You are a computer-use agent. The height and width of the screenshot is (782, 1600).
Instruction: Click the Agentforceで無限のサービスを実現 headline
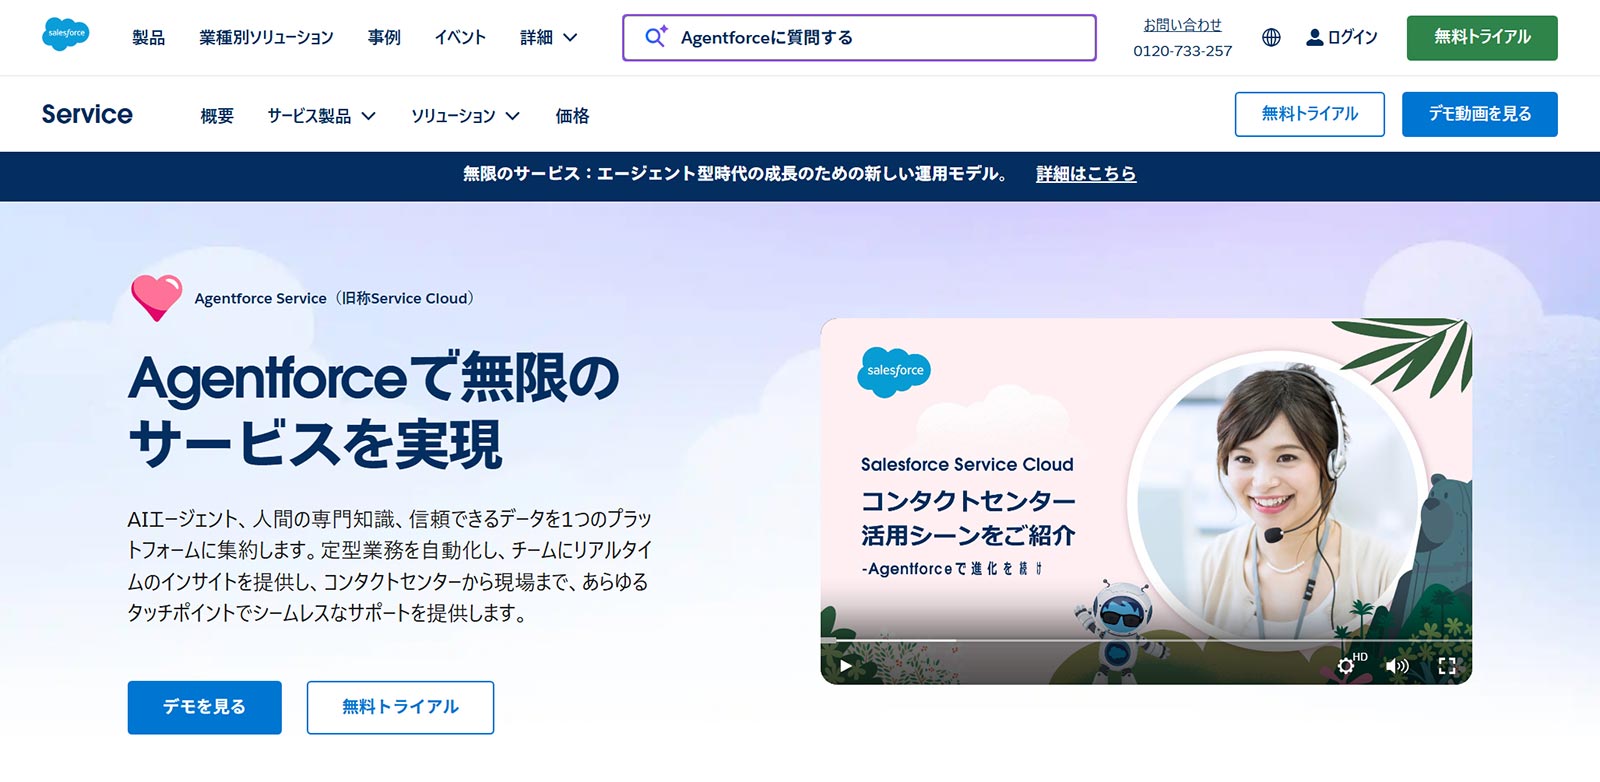[374, 410]
